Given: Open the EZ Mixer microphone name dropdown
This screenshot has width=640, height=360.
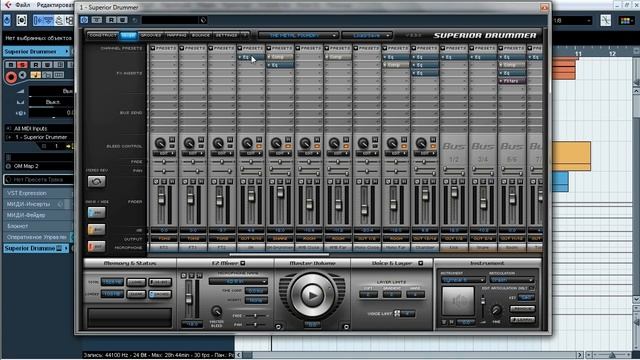Looking at the screenshot, I should point(238,281).
